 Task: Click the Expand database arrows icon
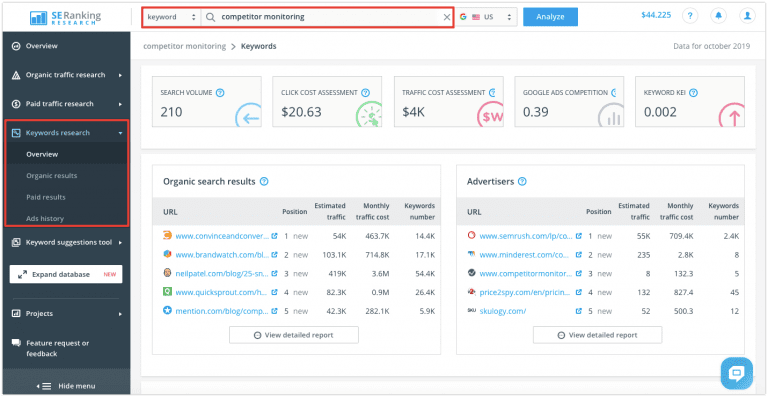(23, 275)
